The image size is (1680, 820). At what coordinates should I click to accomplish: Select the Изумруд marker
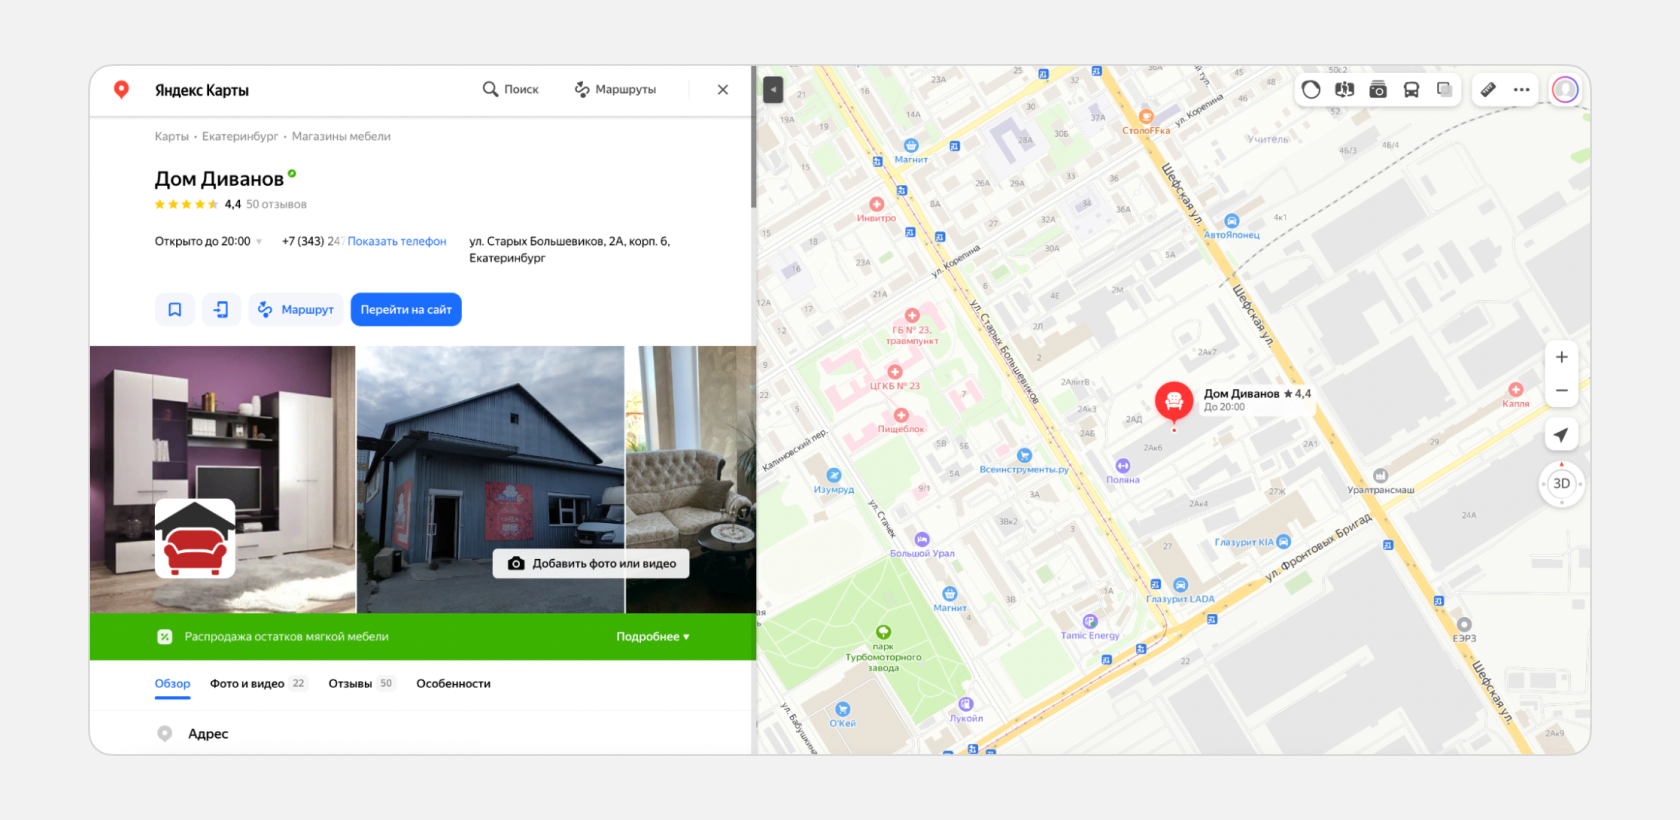pos(834,476)
